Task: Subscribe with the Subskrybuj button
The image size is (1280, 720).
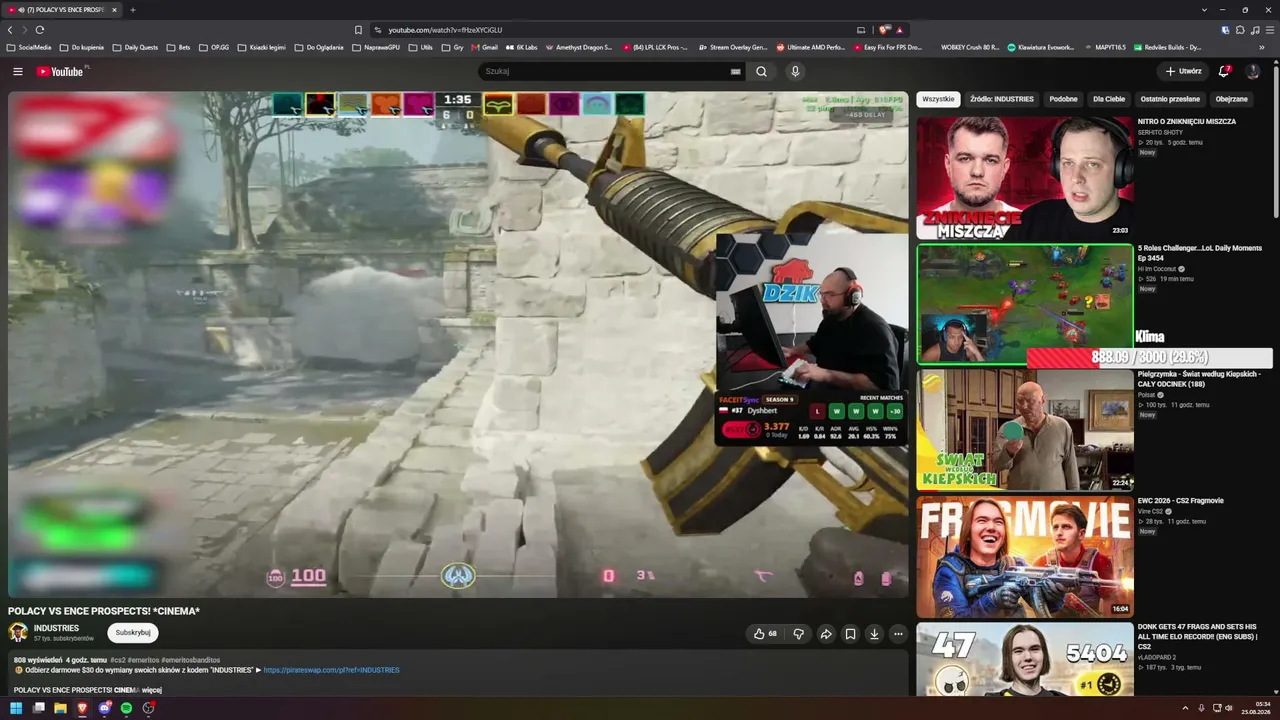Action: [133, 632]
